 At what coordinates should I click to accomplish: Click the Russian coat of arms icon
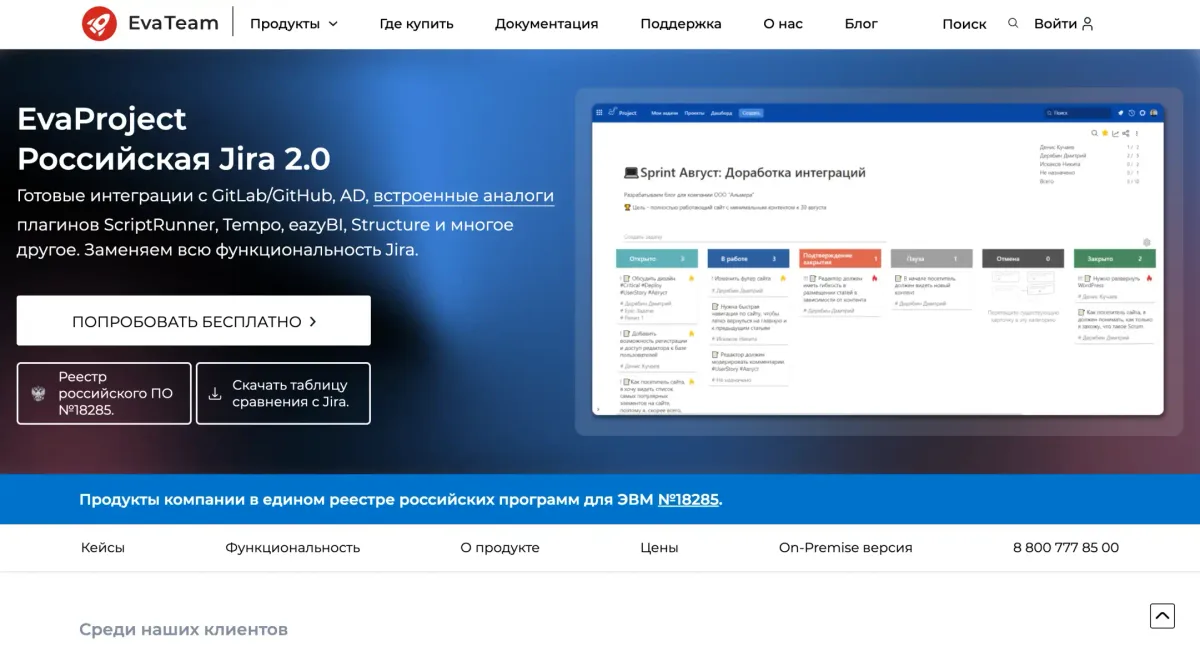(39, 394)
